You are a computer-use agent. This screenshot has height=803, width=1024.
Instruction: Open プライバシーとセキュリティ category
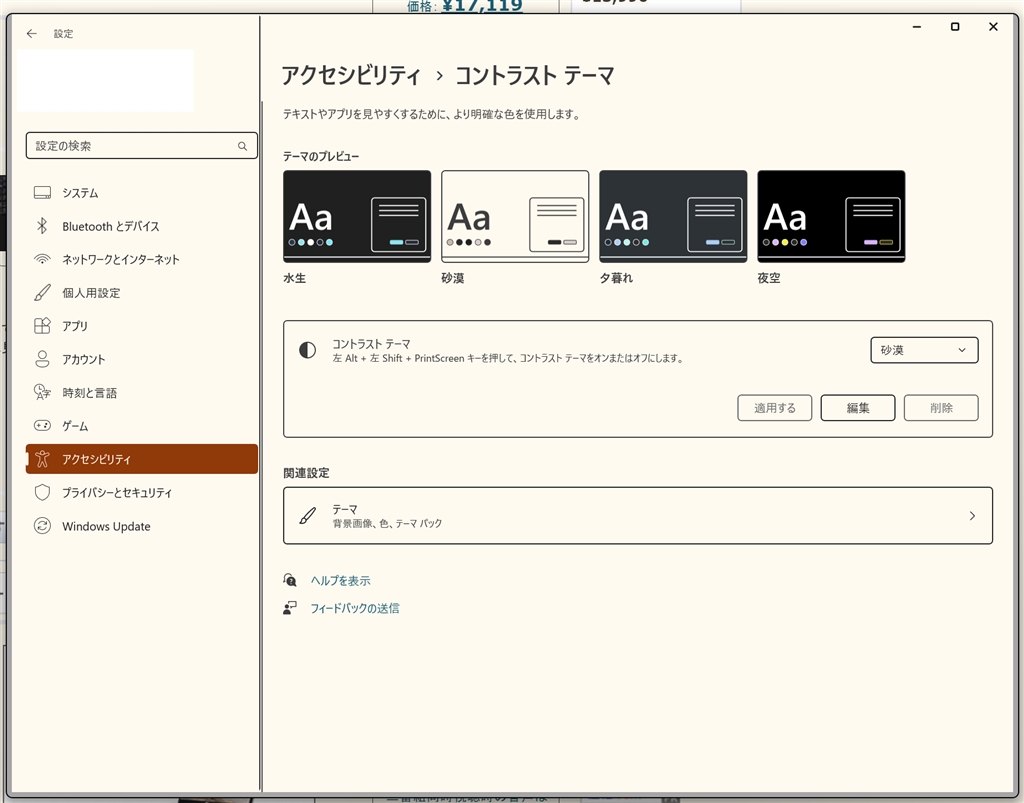coord(142,492)
